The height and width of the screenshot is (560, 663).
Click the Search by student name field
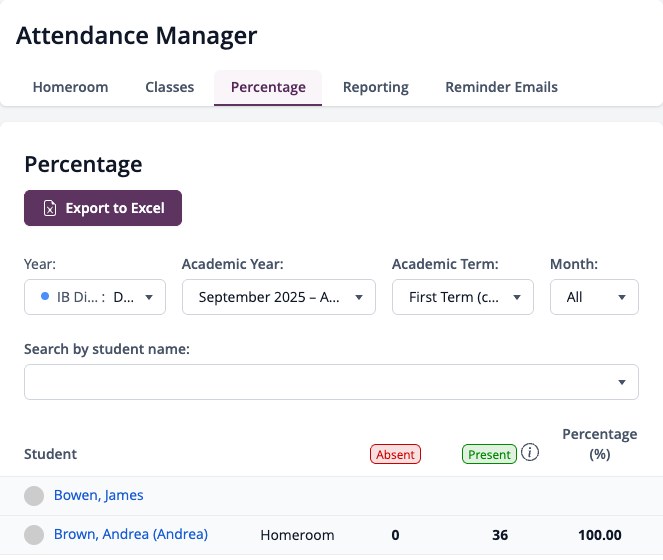[331, 382]
